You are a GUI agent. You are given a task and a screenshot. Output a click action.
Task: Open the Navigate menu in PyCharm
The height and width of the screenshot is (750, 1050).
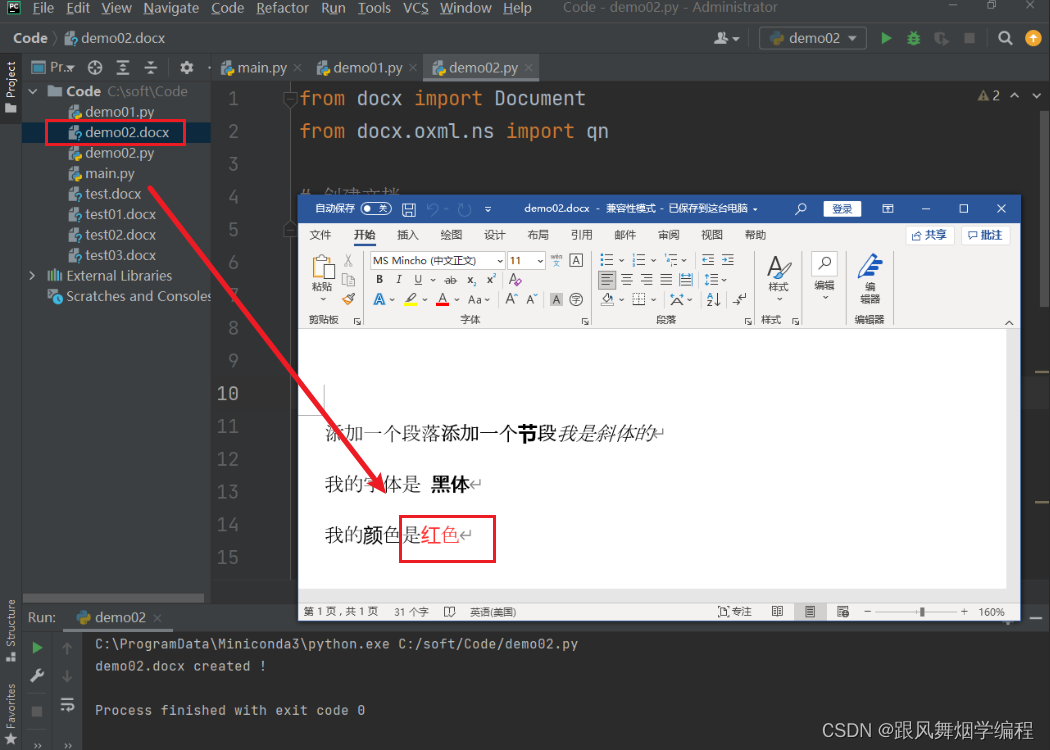click(171, 8)
